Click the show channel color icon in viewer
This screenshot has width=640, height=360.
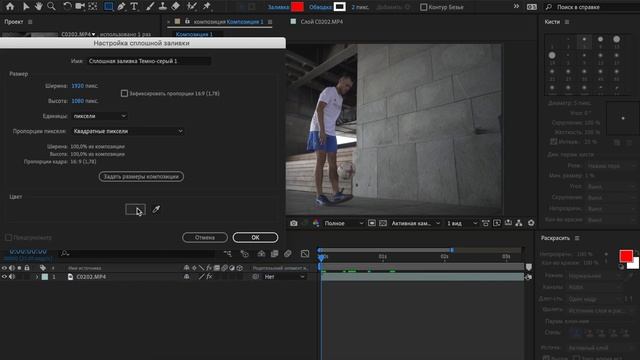click(x=316, y=223)
